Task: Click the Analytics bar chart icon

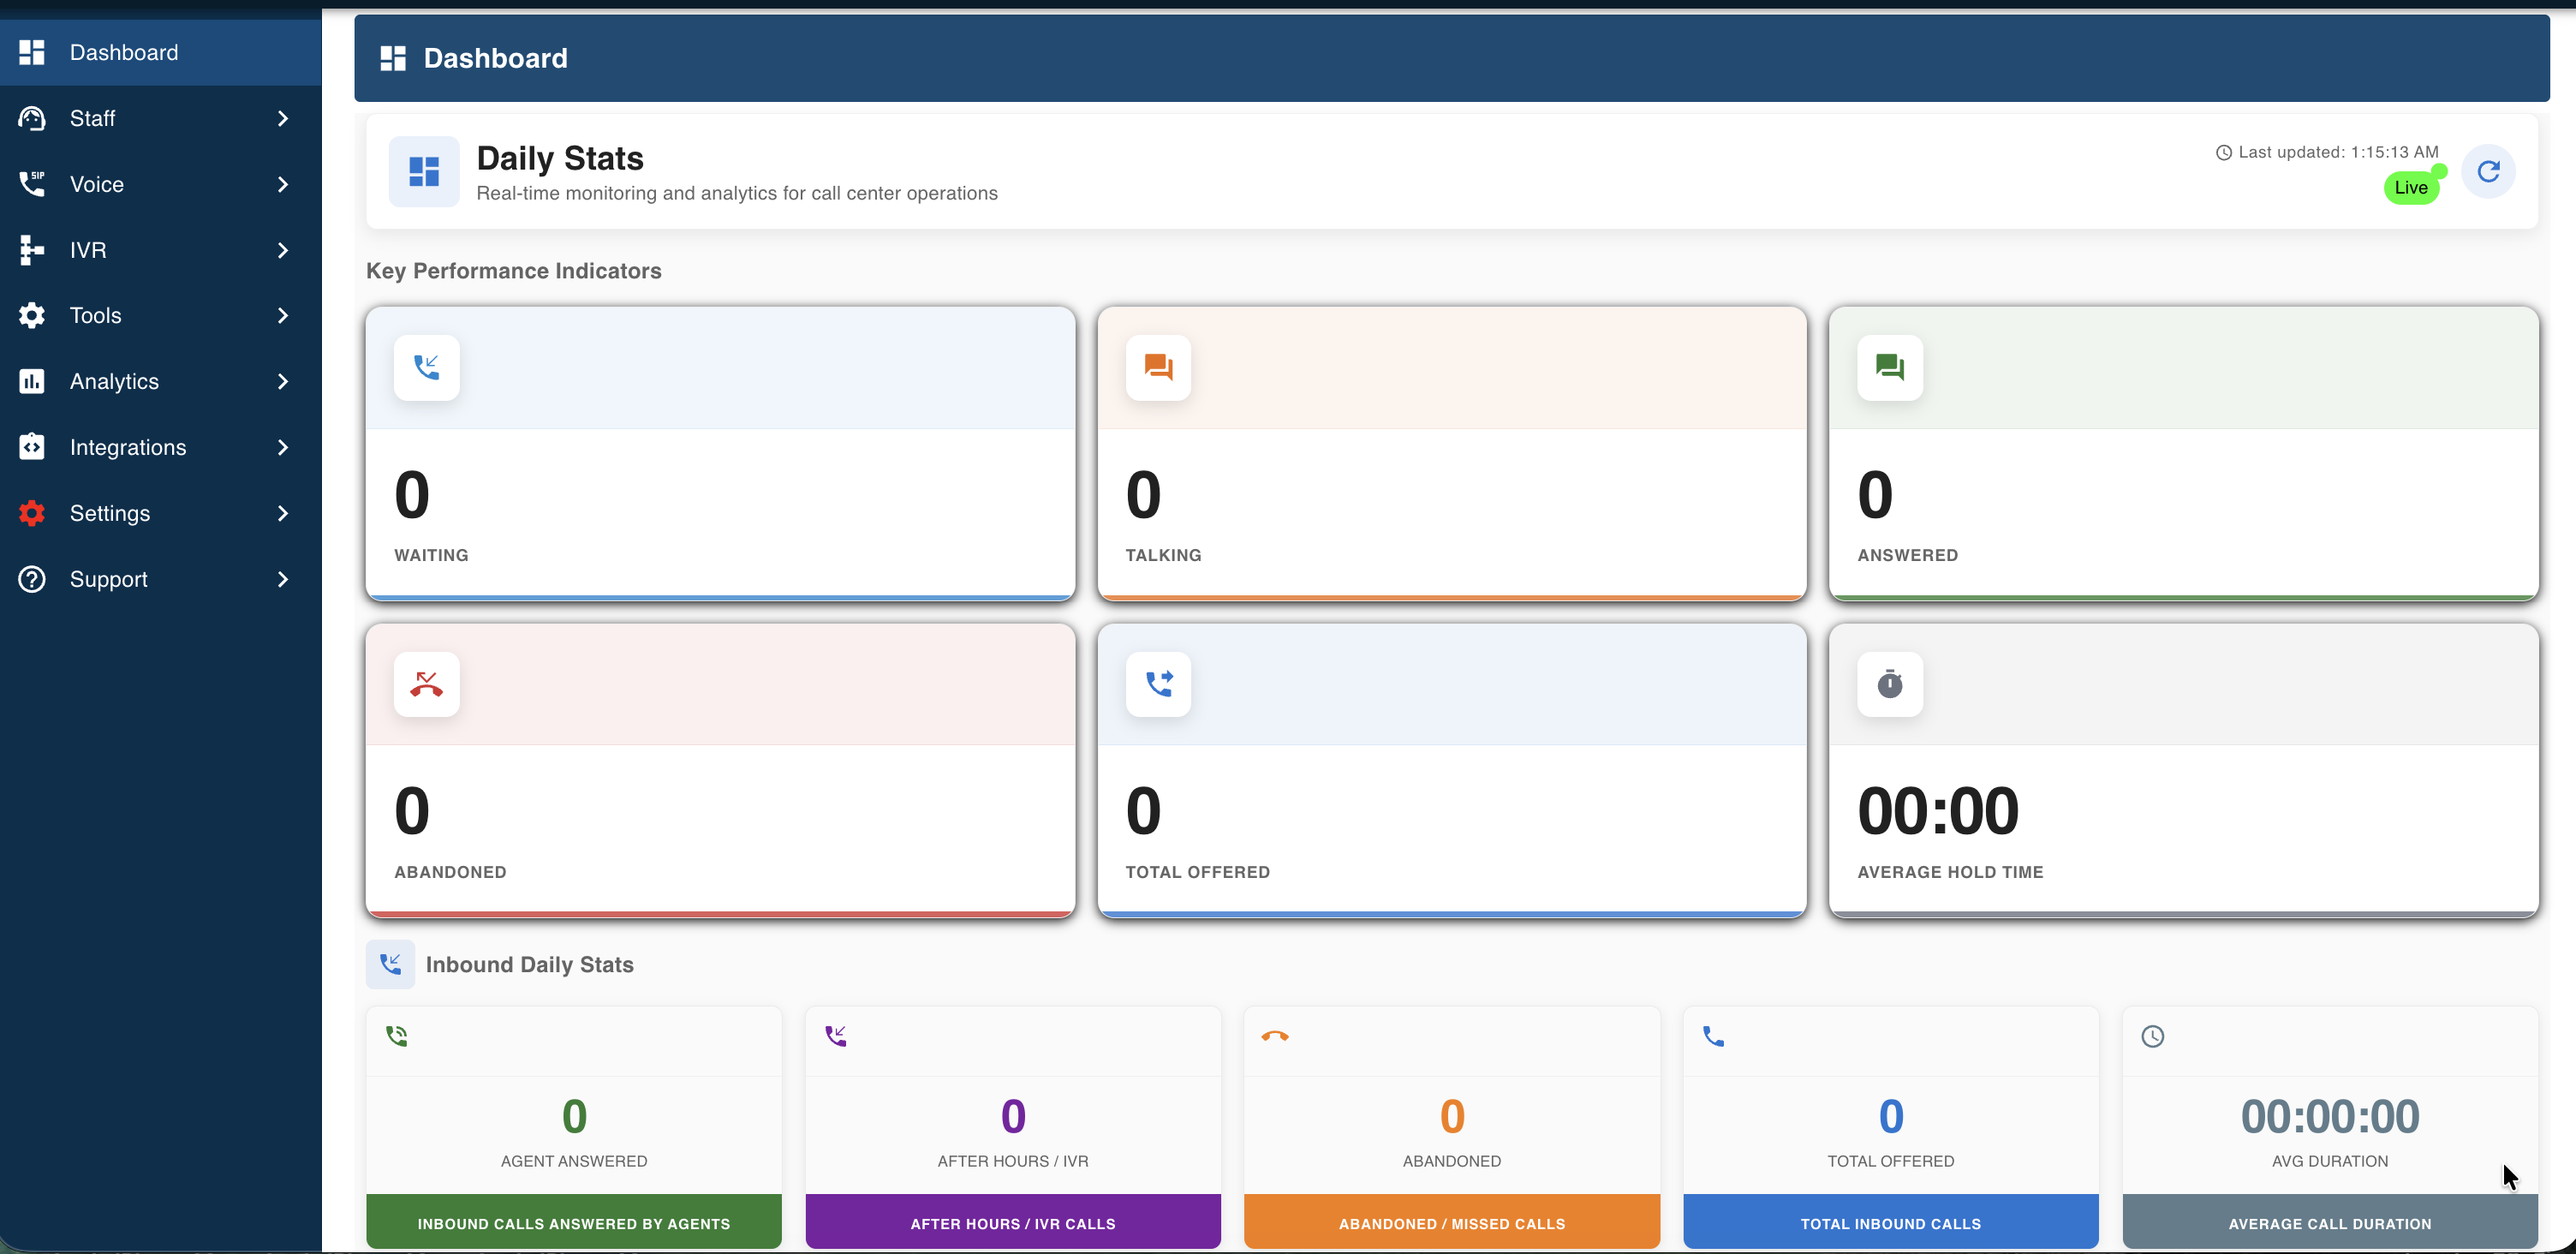Action: coord(32,381)
